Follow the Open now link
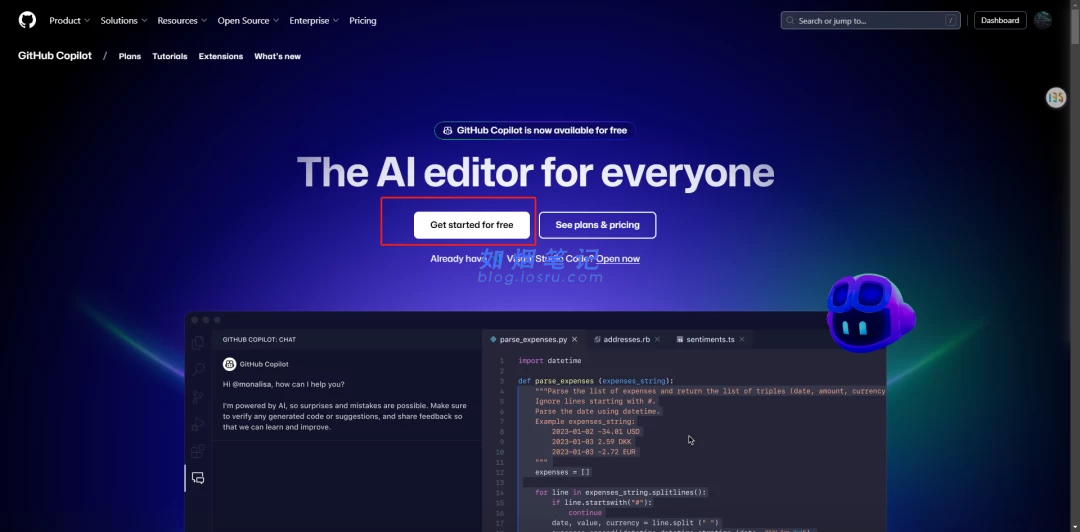This screenshot has width=1080, height=532. click(618, 258)
